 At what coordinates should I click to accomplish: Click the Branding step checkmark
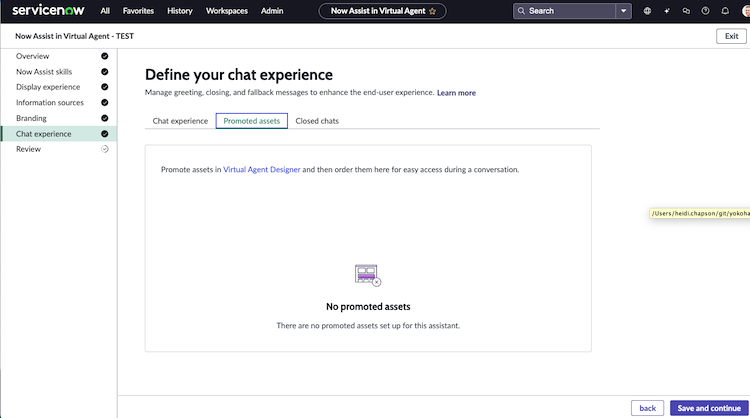click(x=104, y=118)
